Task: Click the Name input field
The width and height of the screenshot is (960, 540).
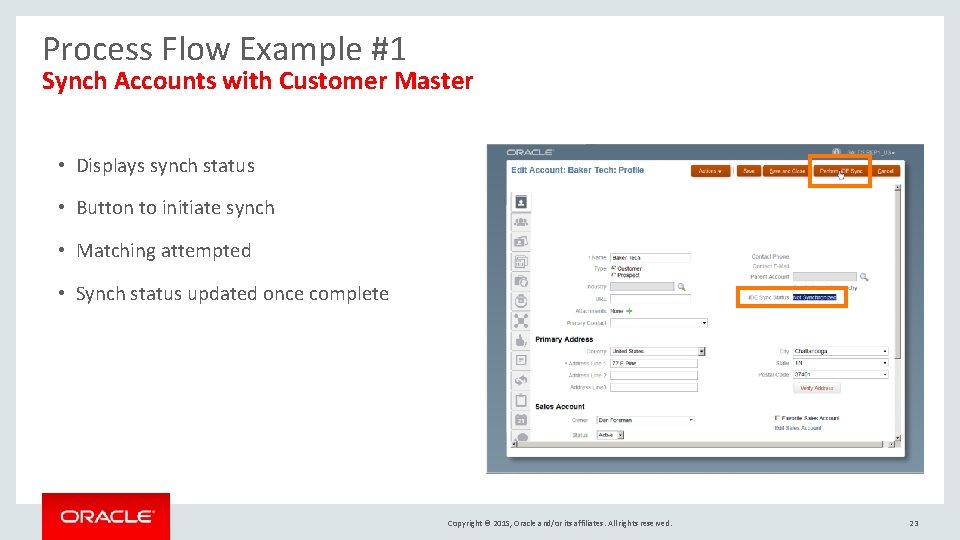Action: click(x=650, y=258)
